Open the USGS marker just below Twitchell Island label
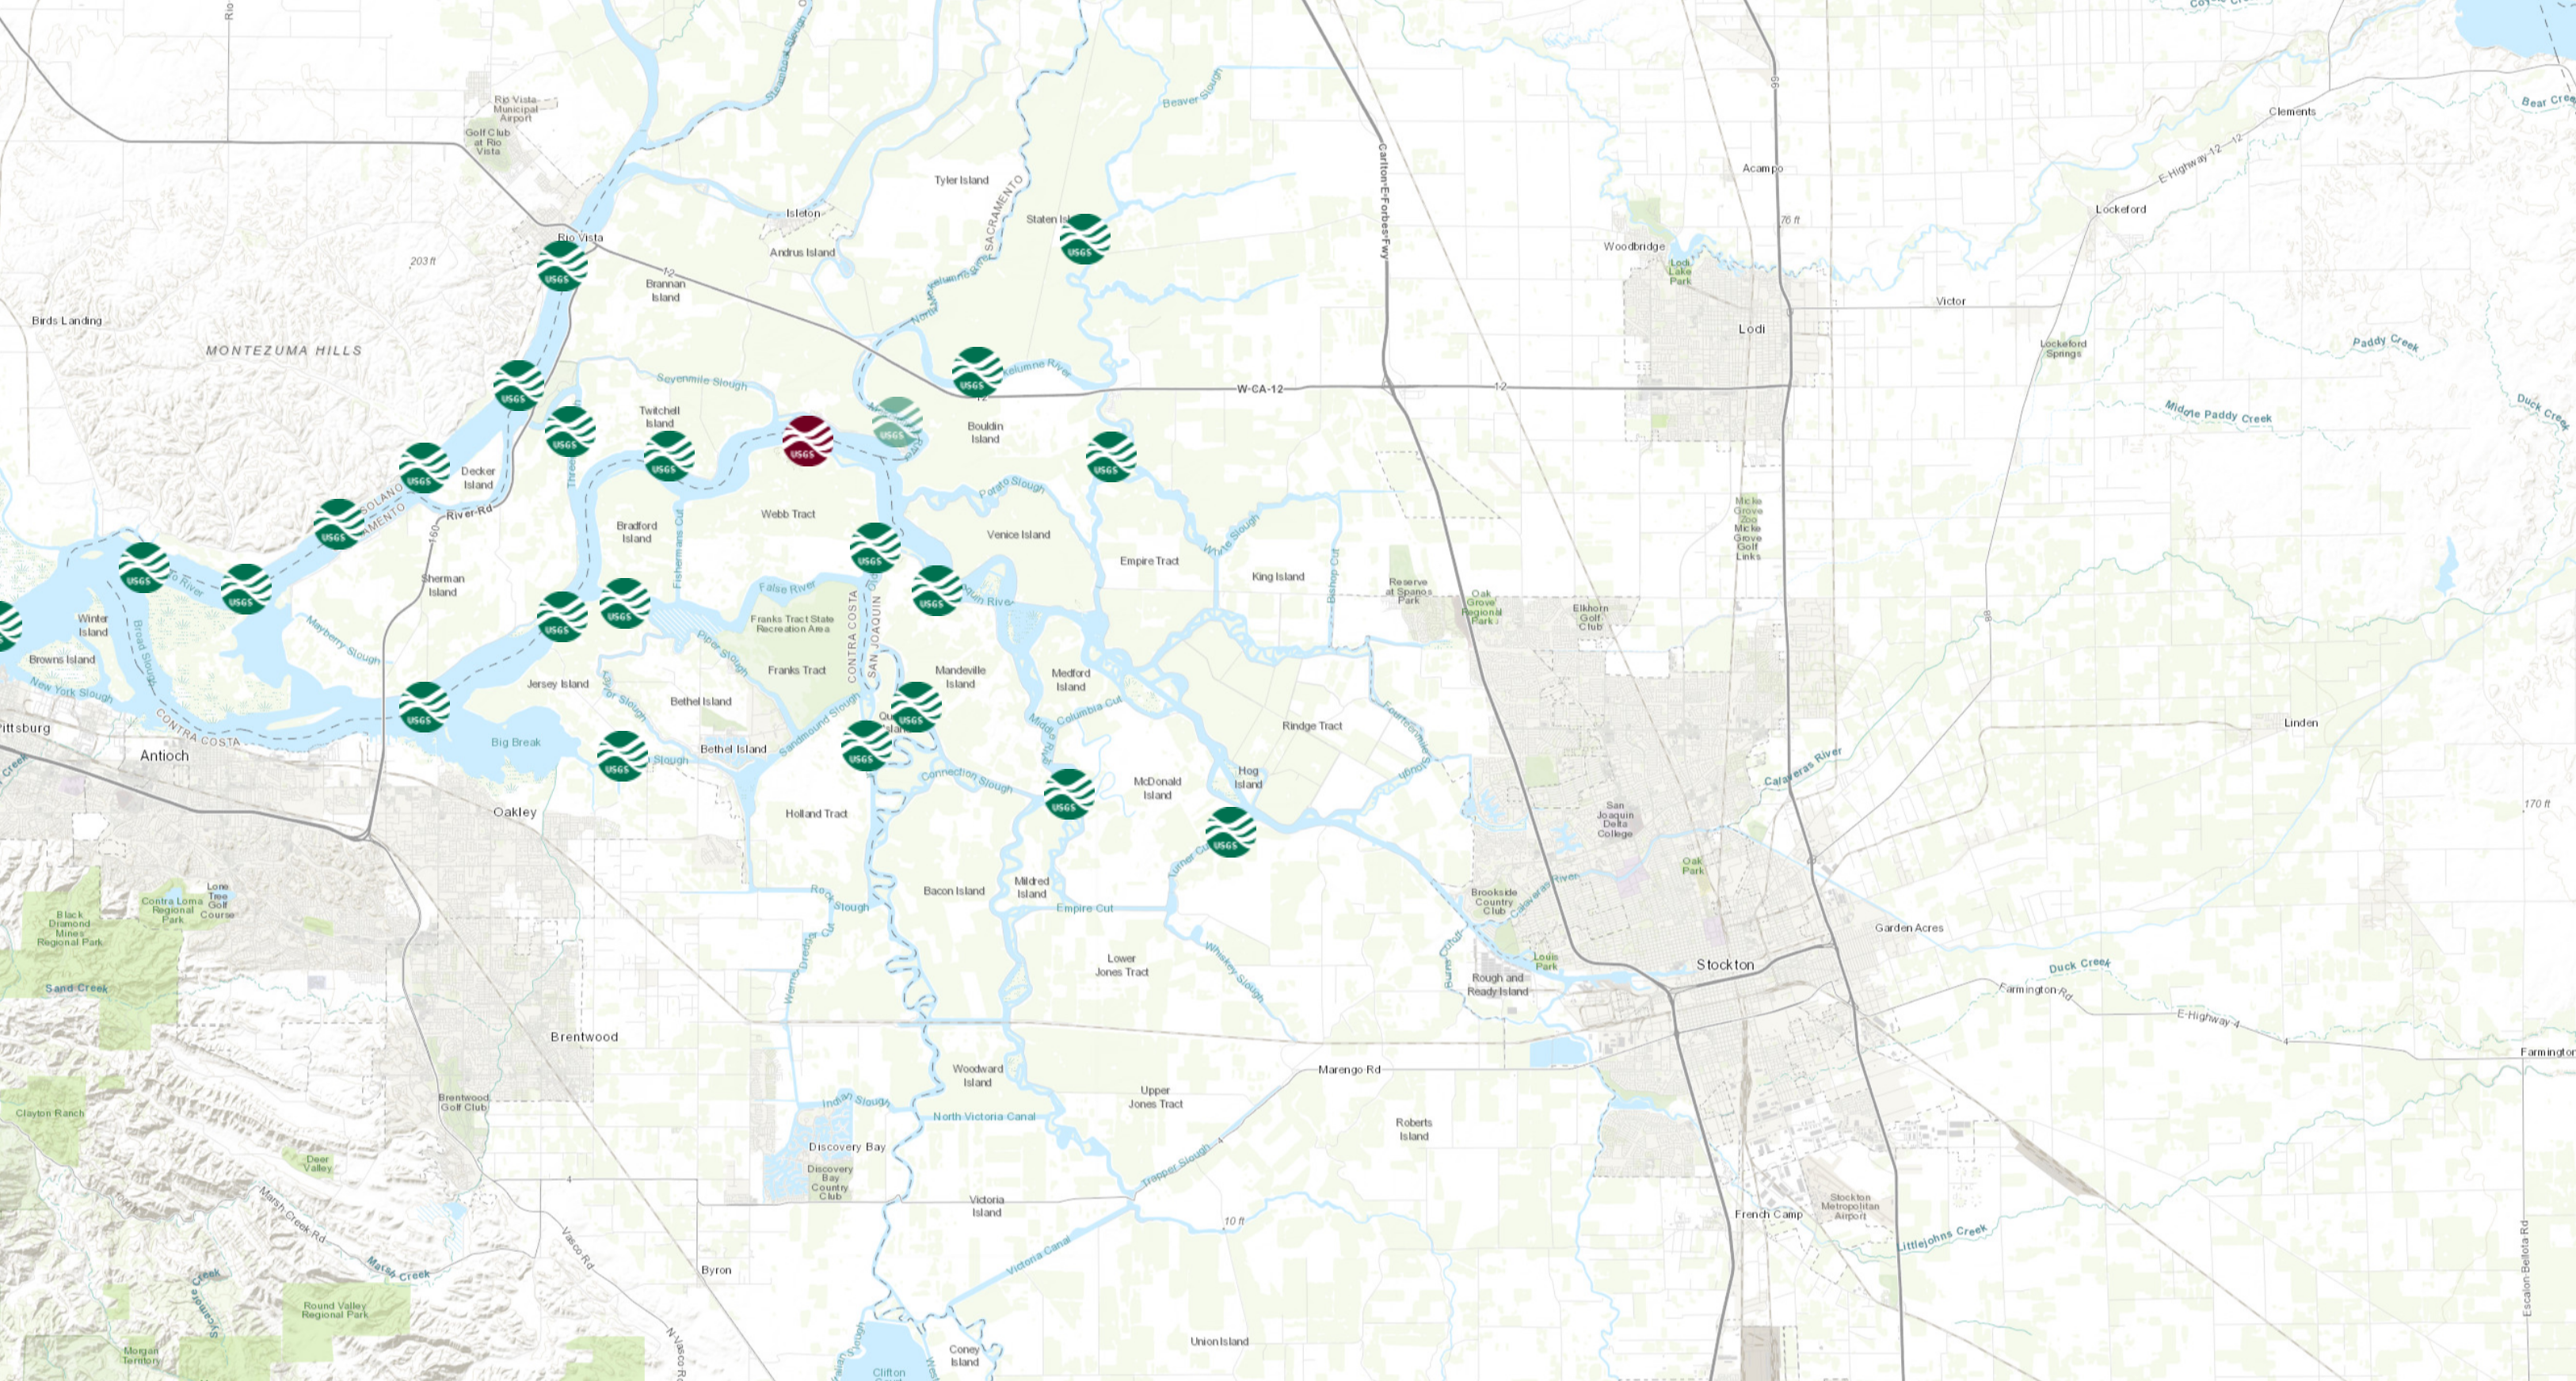The image size is (2576, 1381). point(669,456)
